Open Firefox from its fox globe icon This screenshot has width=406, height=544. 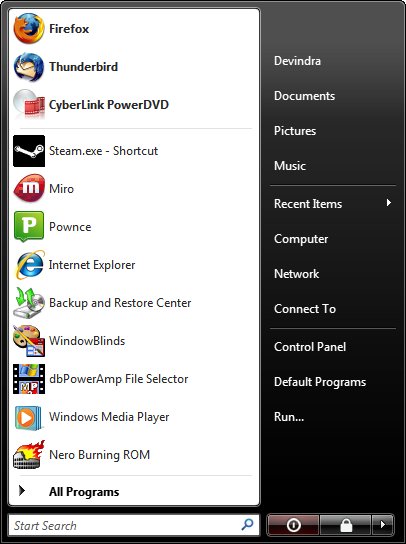pos(29,28)
